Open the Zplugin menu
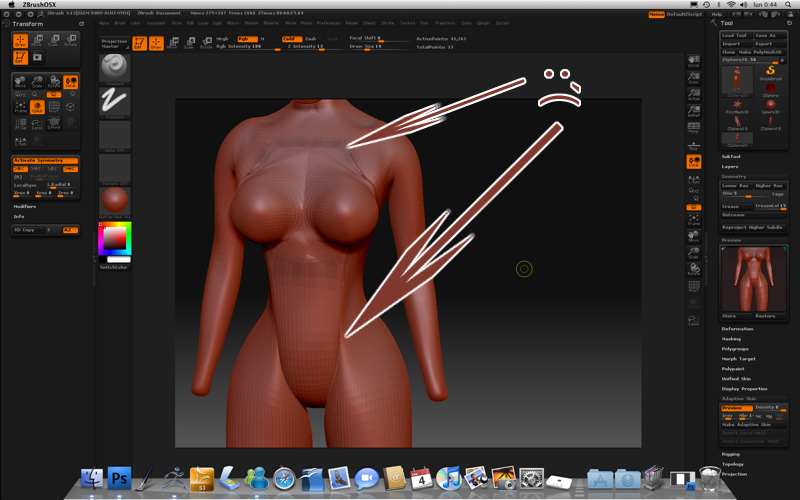Screen dimensions: 800x500 483,23
